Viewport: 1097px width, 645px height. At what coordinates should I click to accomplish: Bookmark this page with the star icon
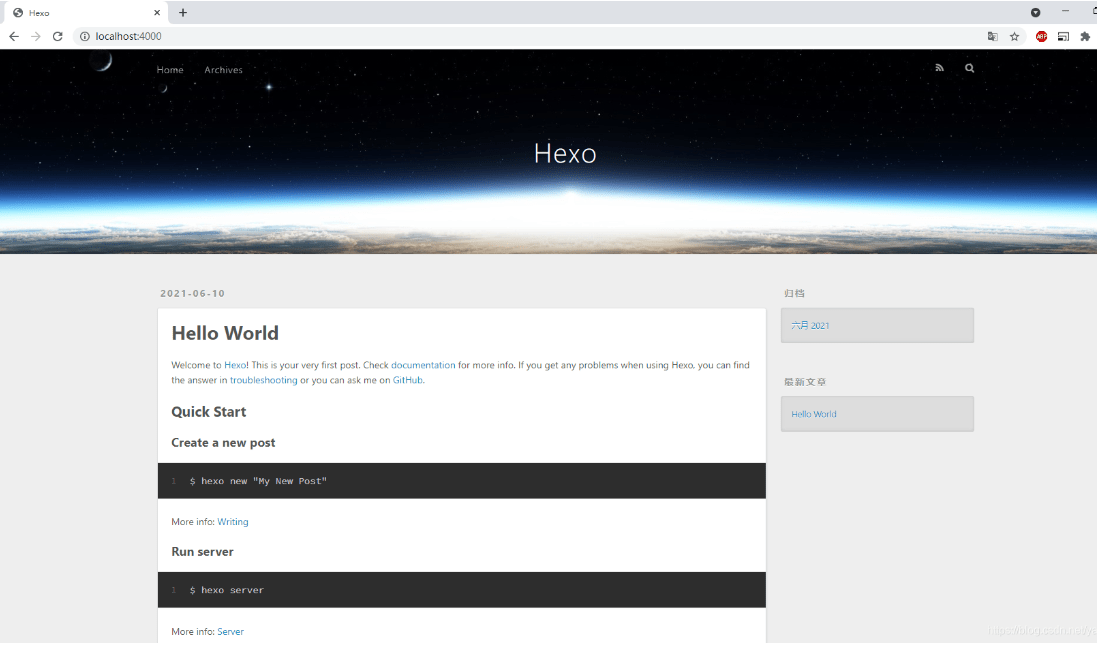(x=1014, y=36)
